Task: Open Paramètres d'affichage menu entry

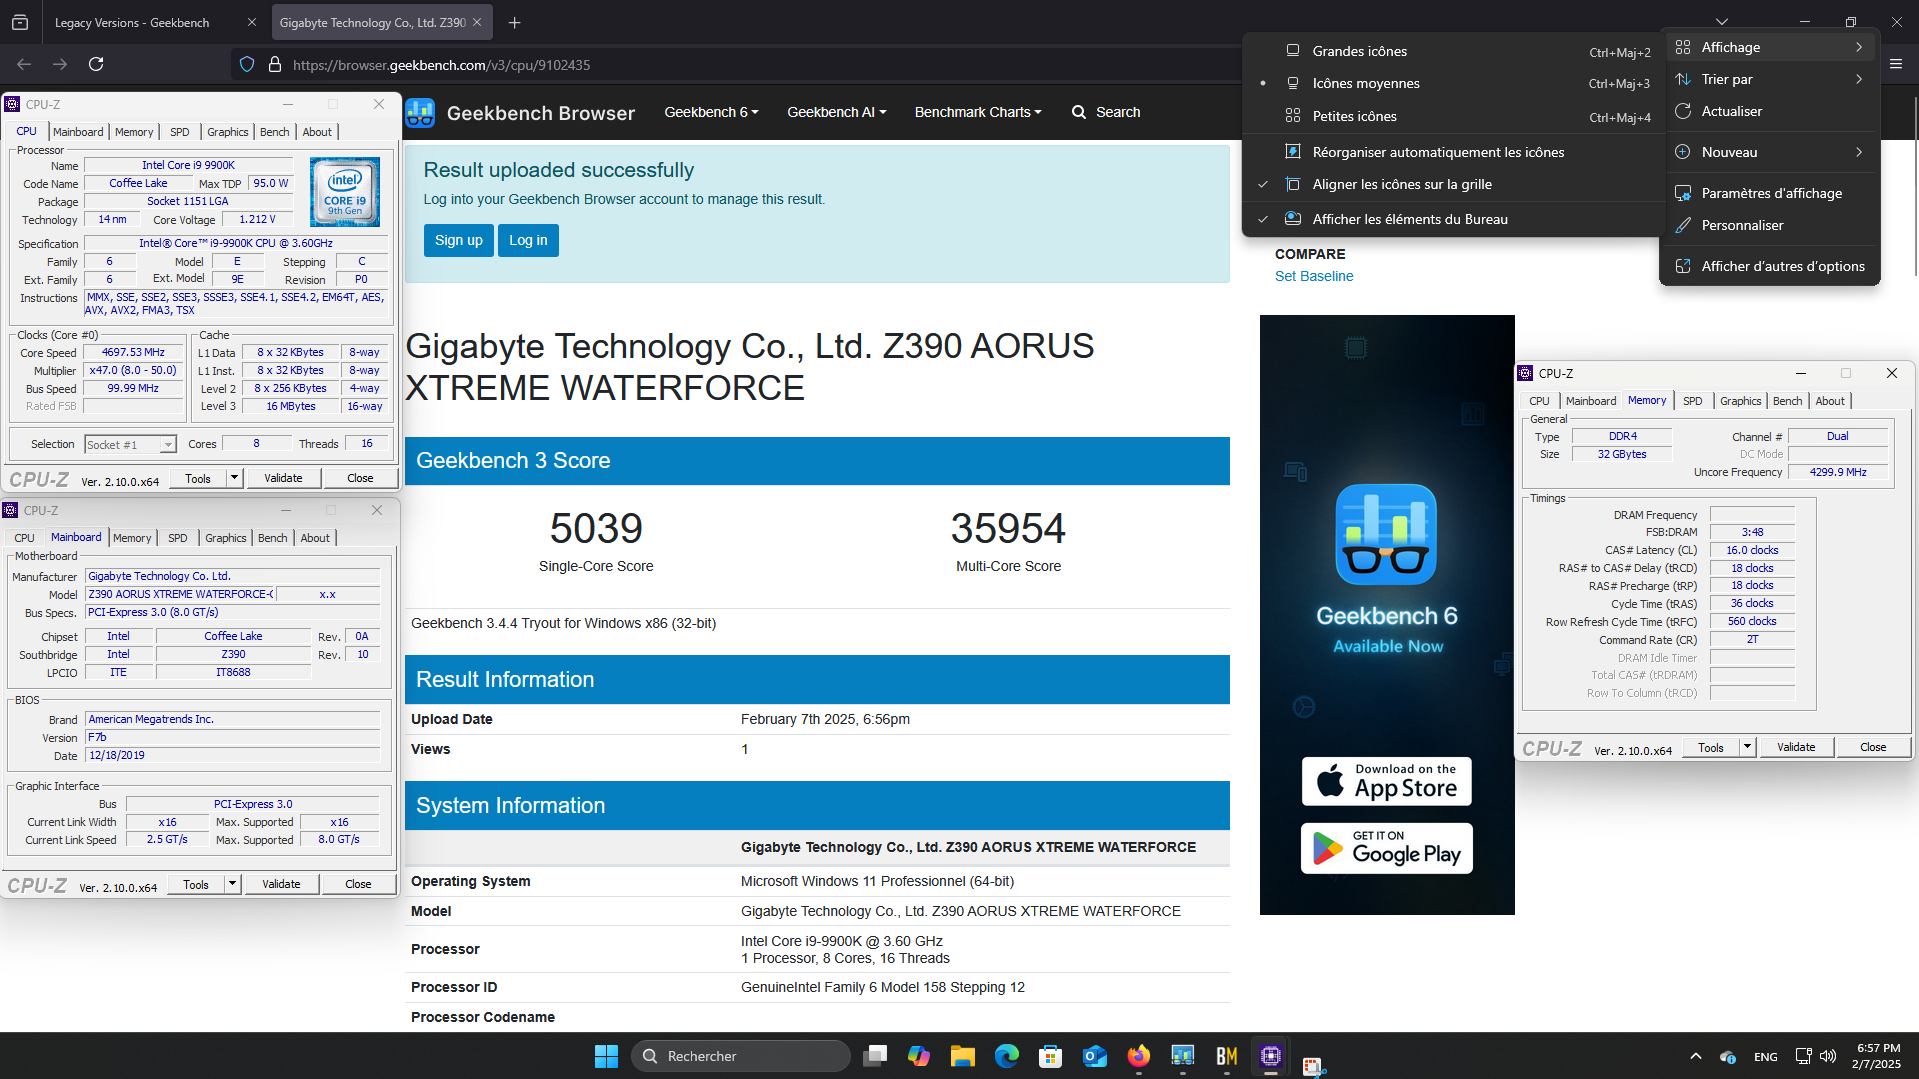Action: coord(1770,193)
